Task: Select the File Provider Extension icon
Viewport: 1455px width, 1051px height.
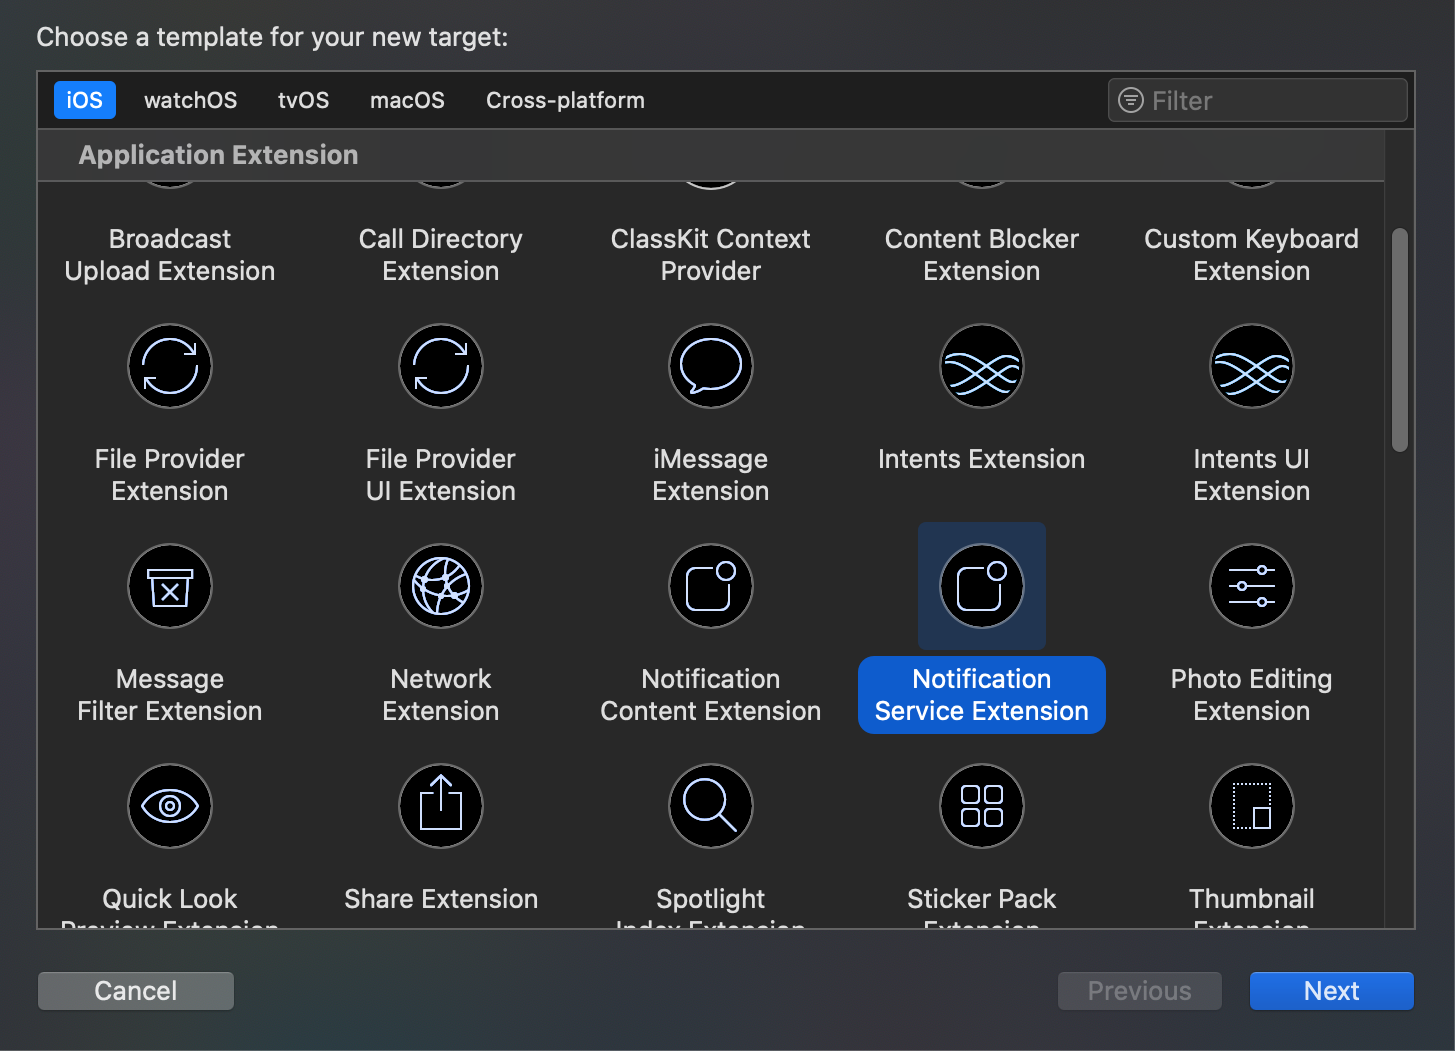Action: [x=170, y=366]
